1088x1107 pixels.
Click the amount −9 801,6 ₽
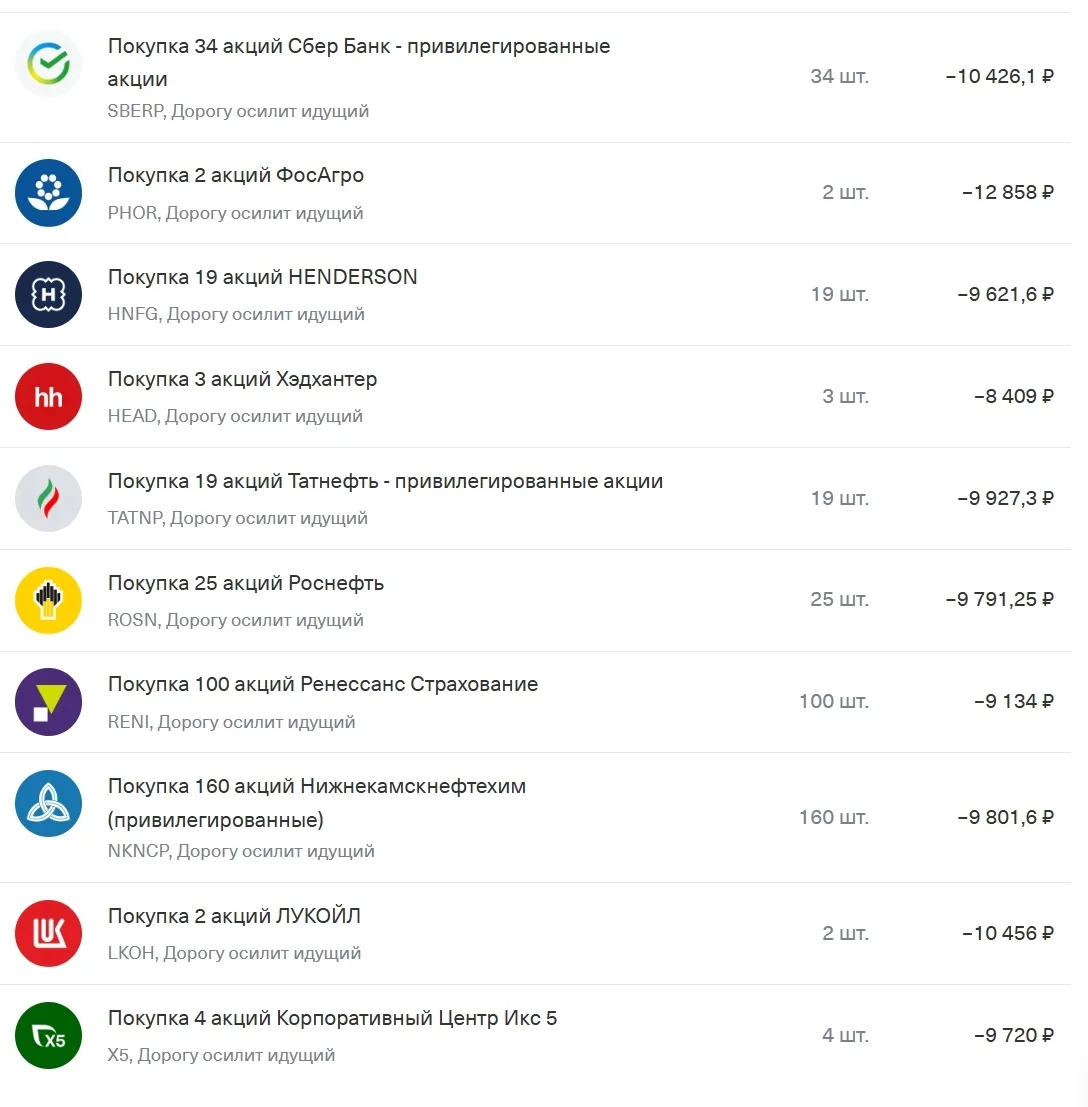tap(1006, 818)
